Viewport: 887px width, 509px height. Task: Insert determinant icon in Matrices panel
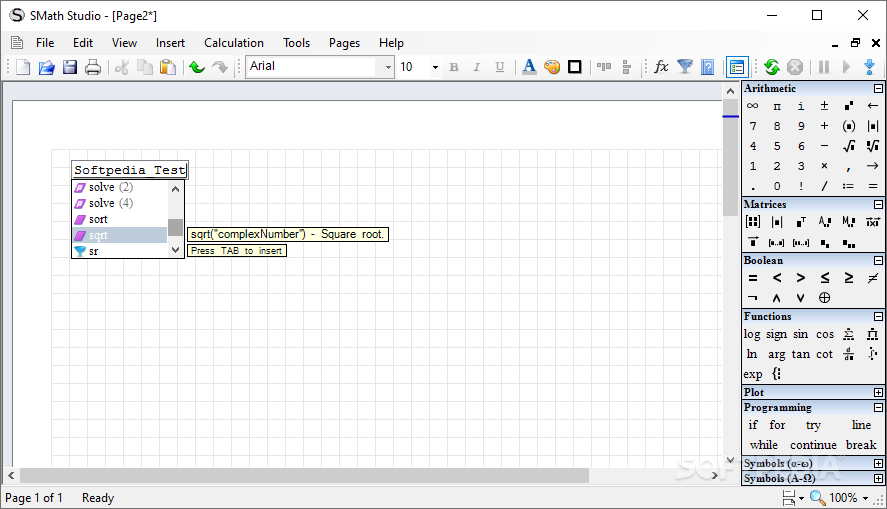click(x=777, y=222)
